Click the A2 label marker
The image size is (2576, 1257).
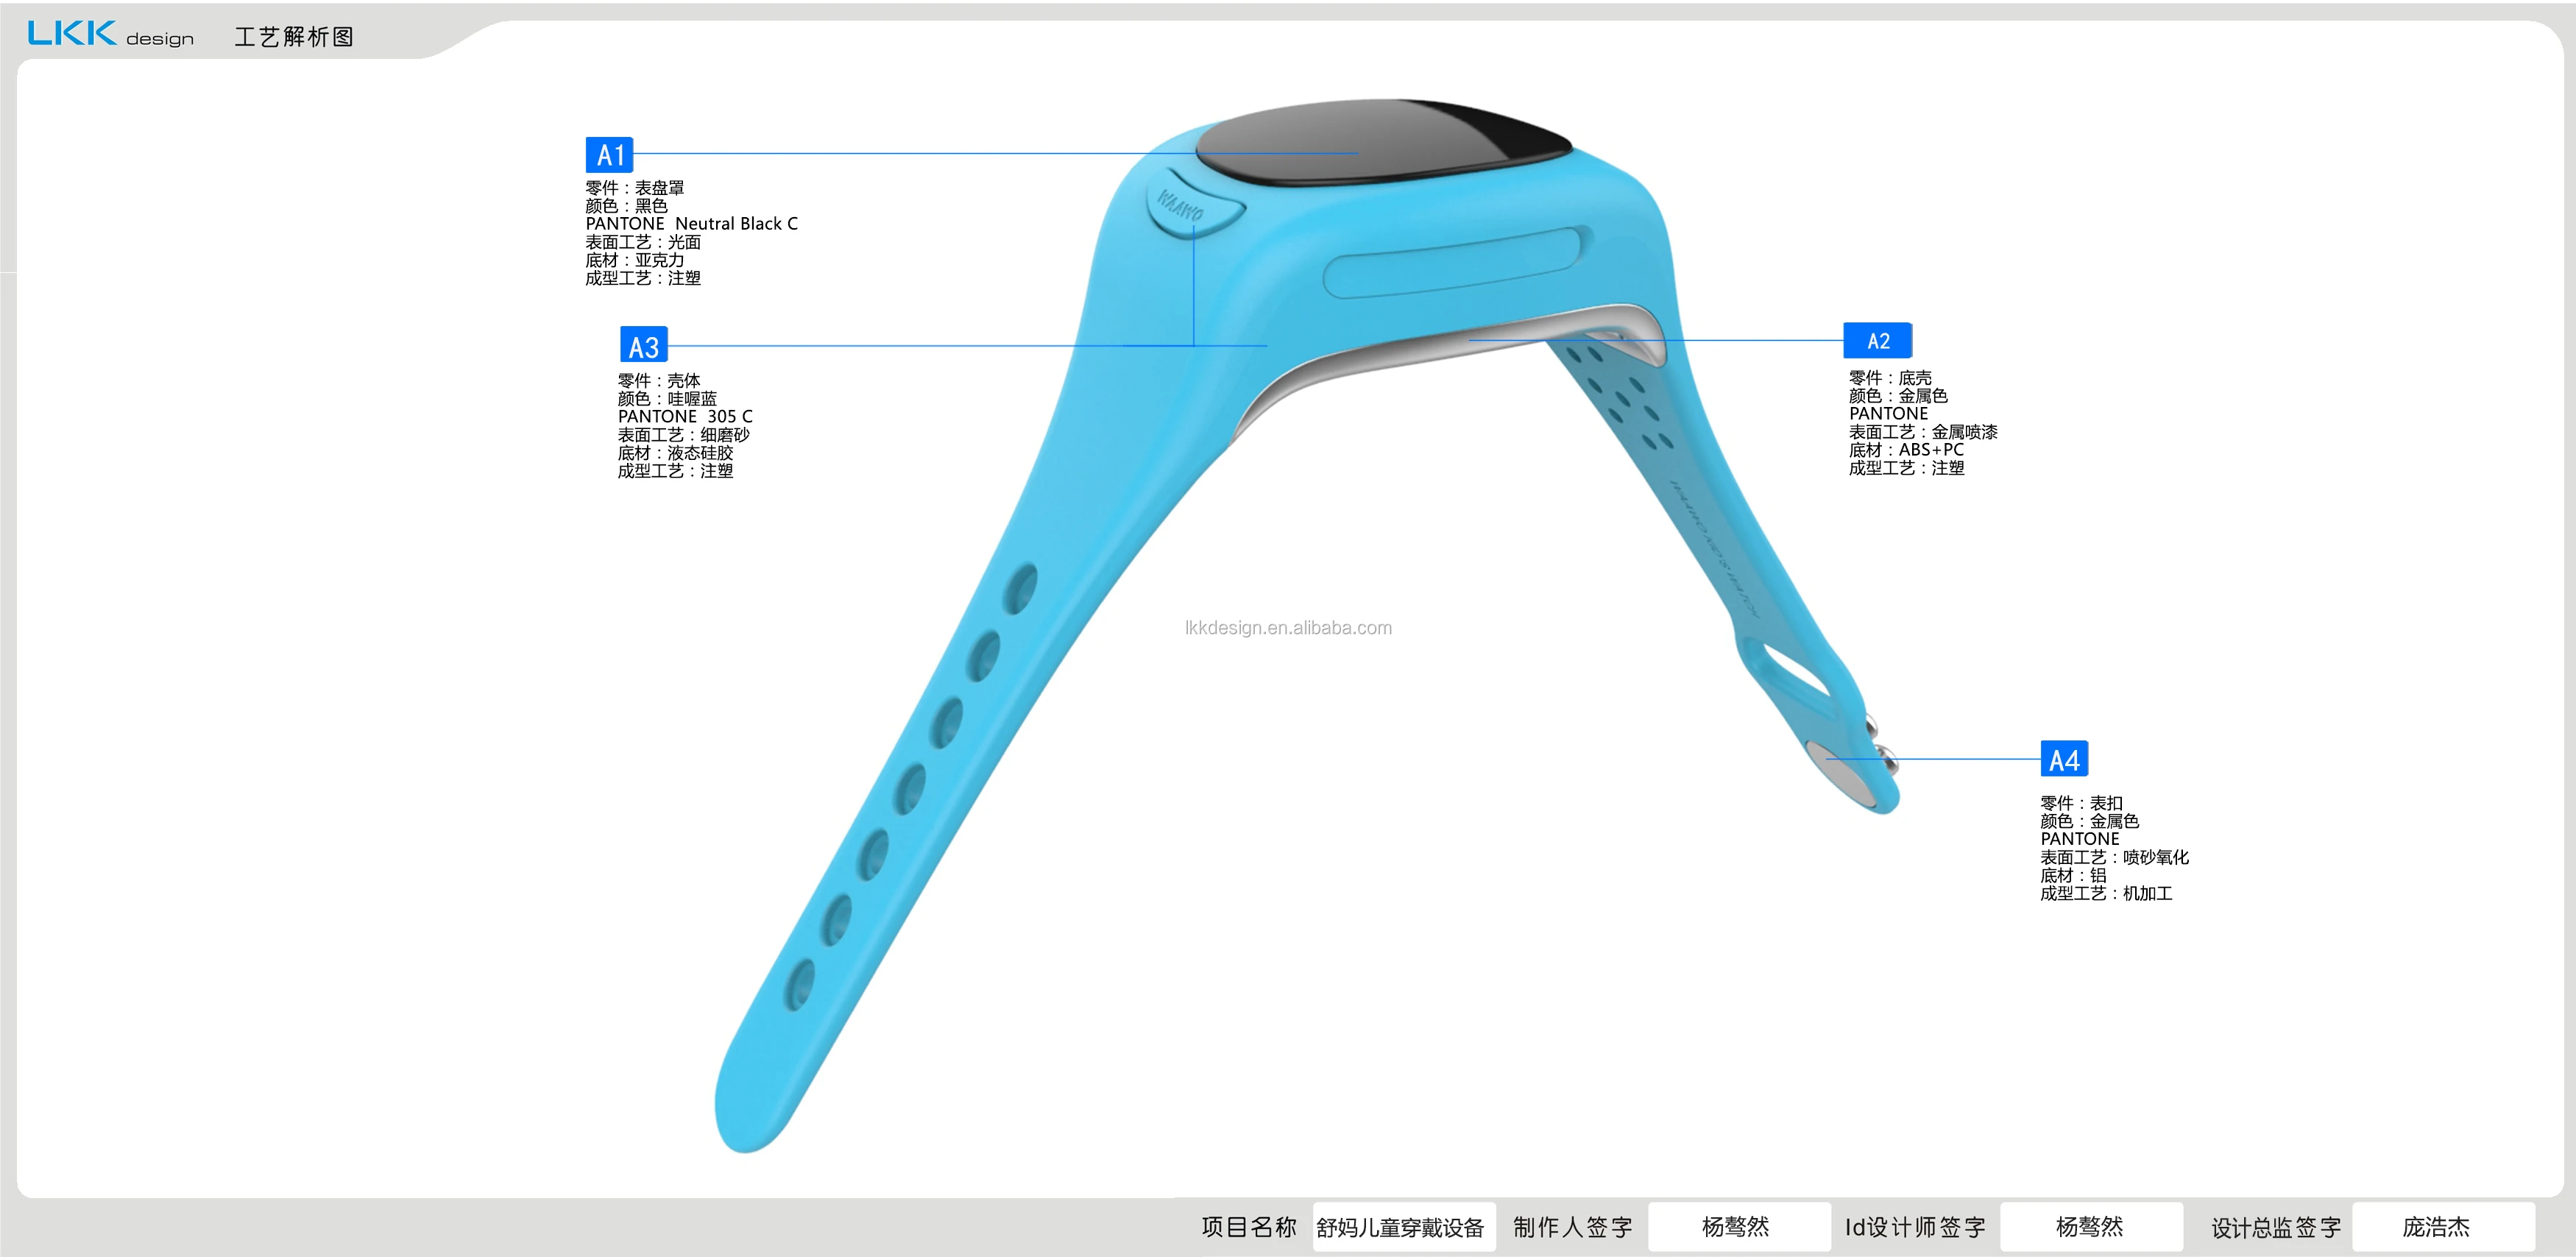click(1877, 341)
